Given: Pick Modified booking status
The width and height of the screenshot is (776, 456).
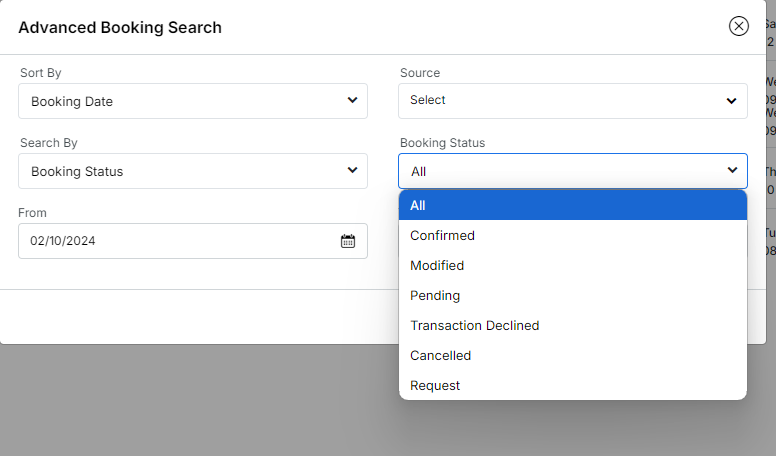Looking at the screenshot, I should [x=437, y=266].
